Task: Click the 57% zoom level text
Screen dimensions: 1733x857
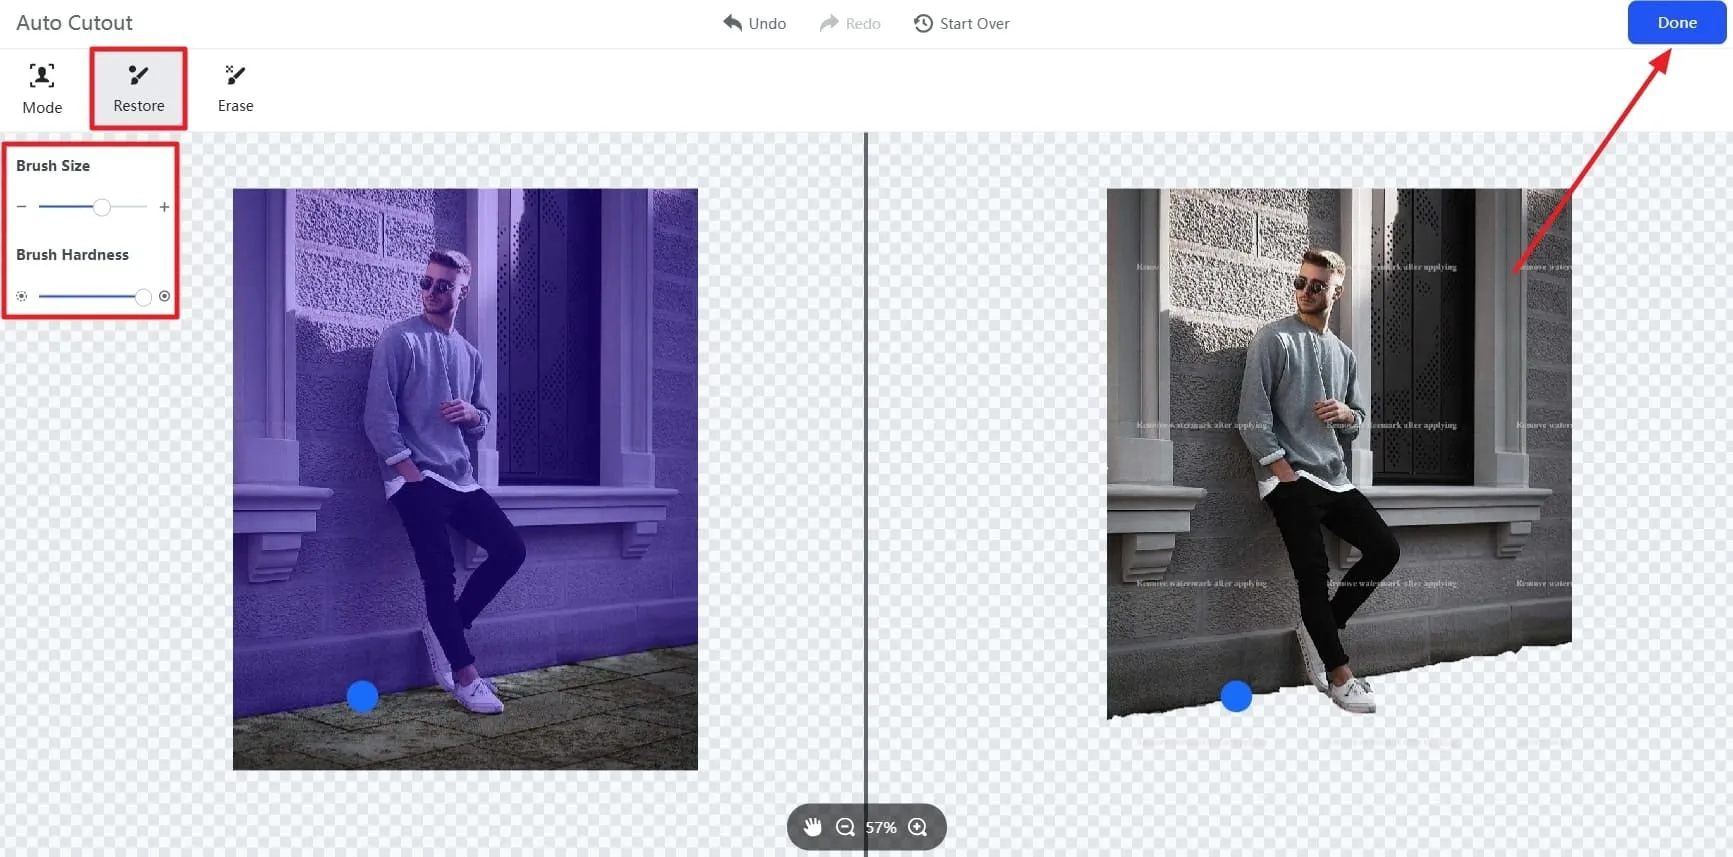Action: 881,827
